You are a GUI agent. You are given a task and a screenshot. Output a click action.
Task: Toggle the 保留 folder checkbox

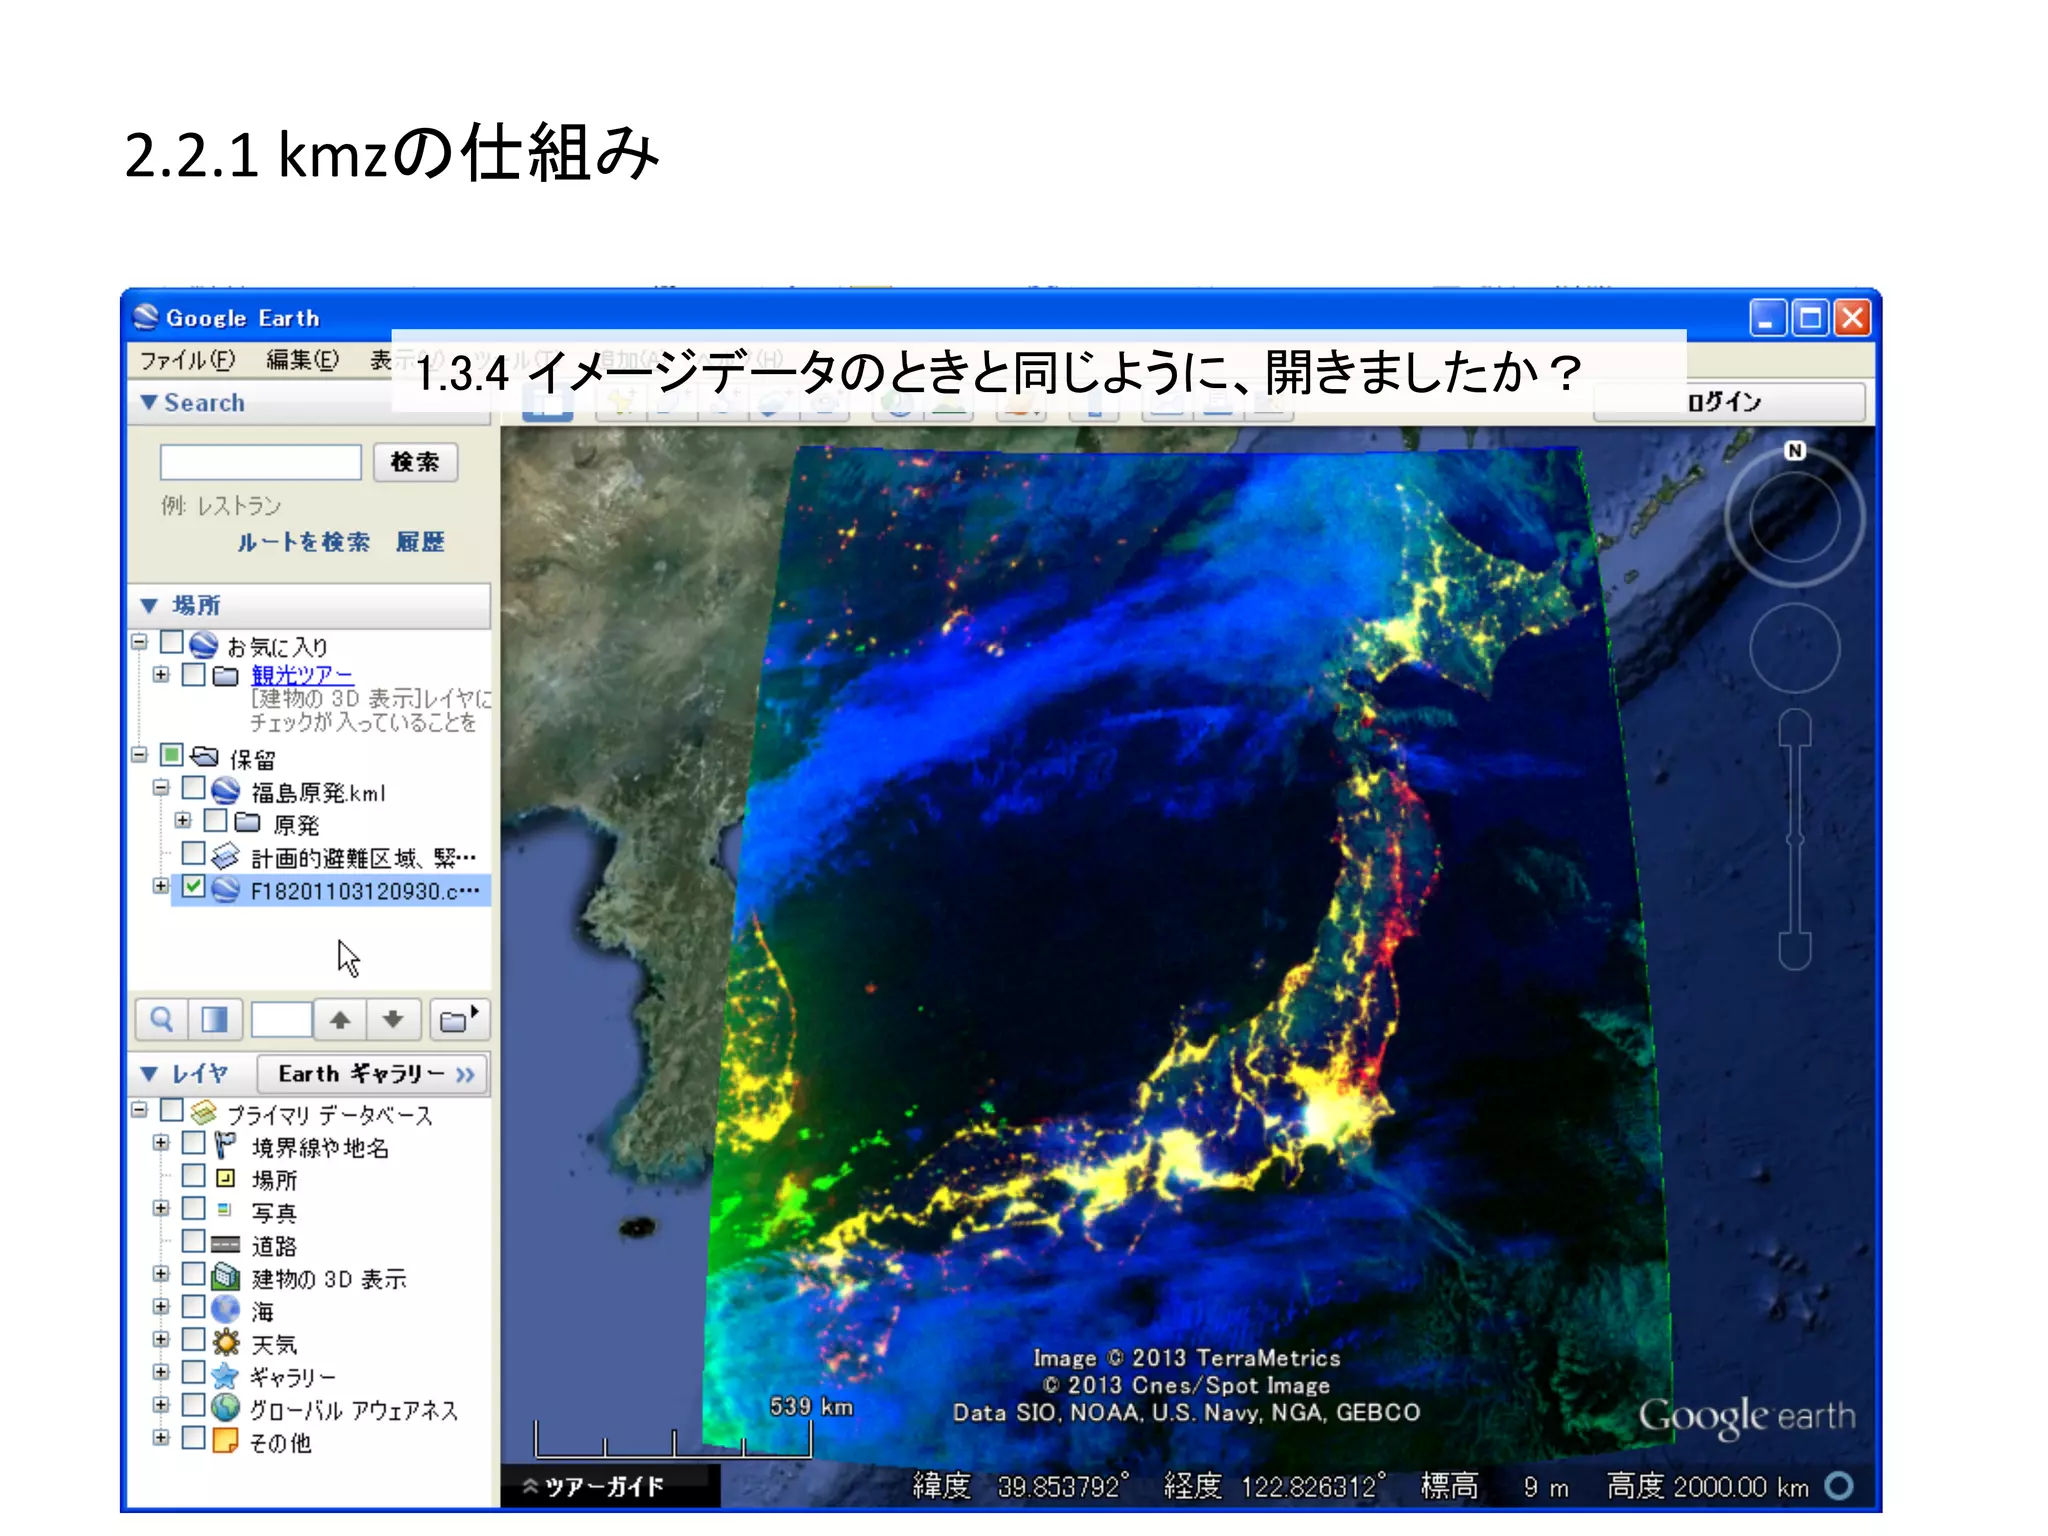[172, 755]
